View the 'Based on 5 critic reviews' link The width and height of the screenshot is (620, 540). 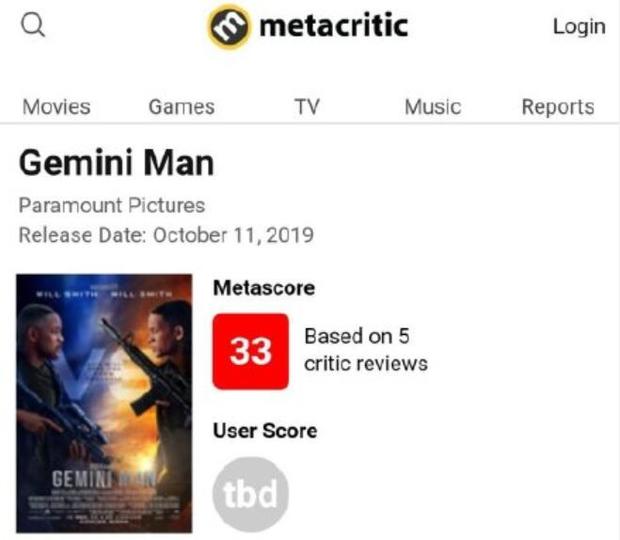pos(365,349)
